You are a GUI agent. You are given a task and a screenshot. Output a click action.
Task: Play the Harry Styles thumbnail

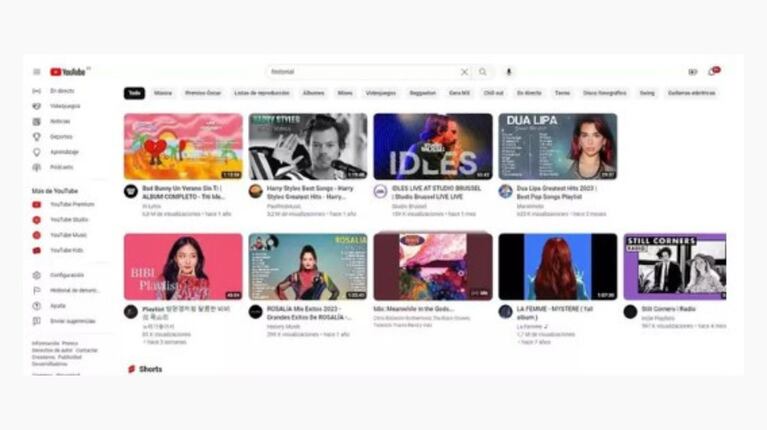pos(308,147)
